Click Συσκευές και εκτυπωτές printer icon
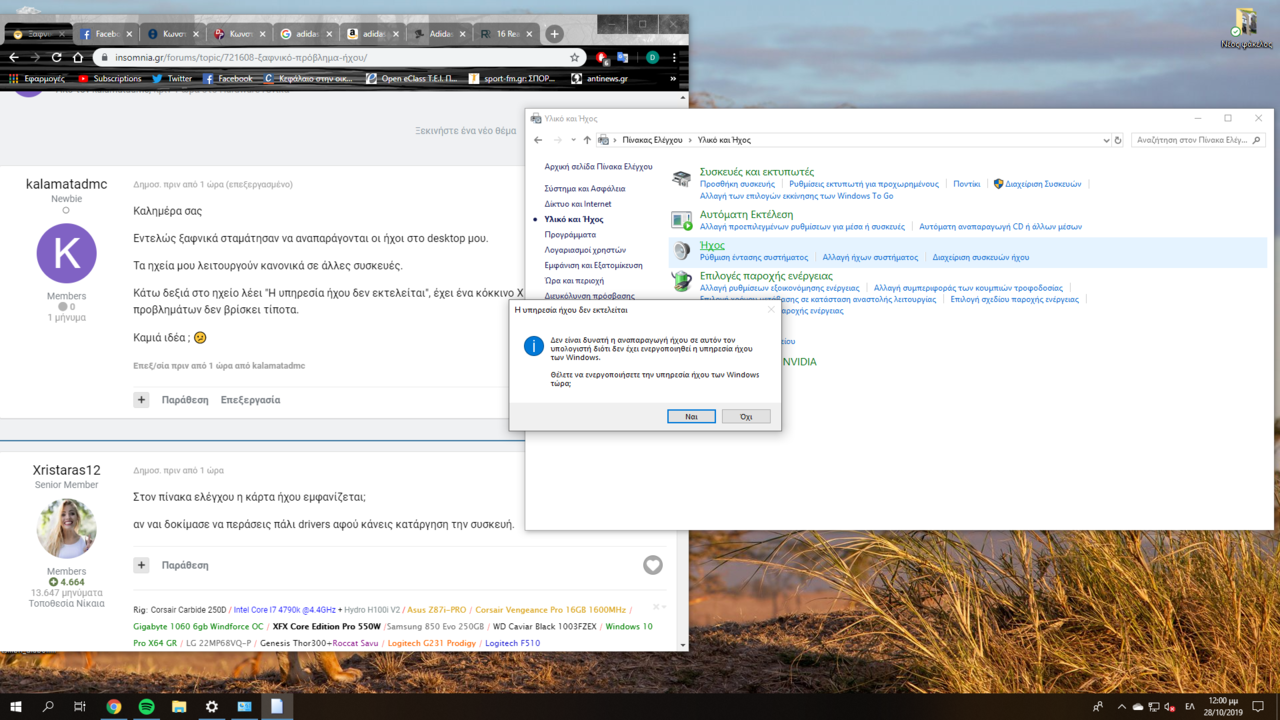The height and width of the screenshot is (720, 1280). pos(682,179)
